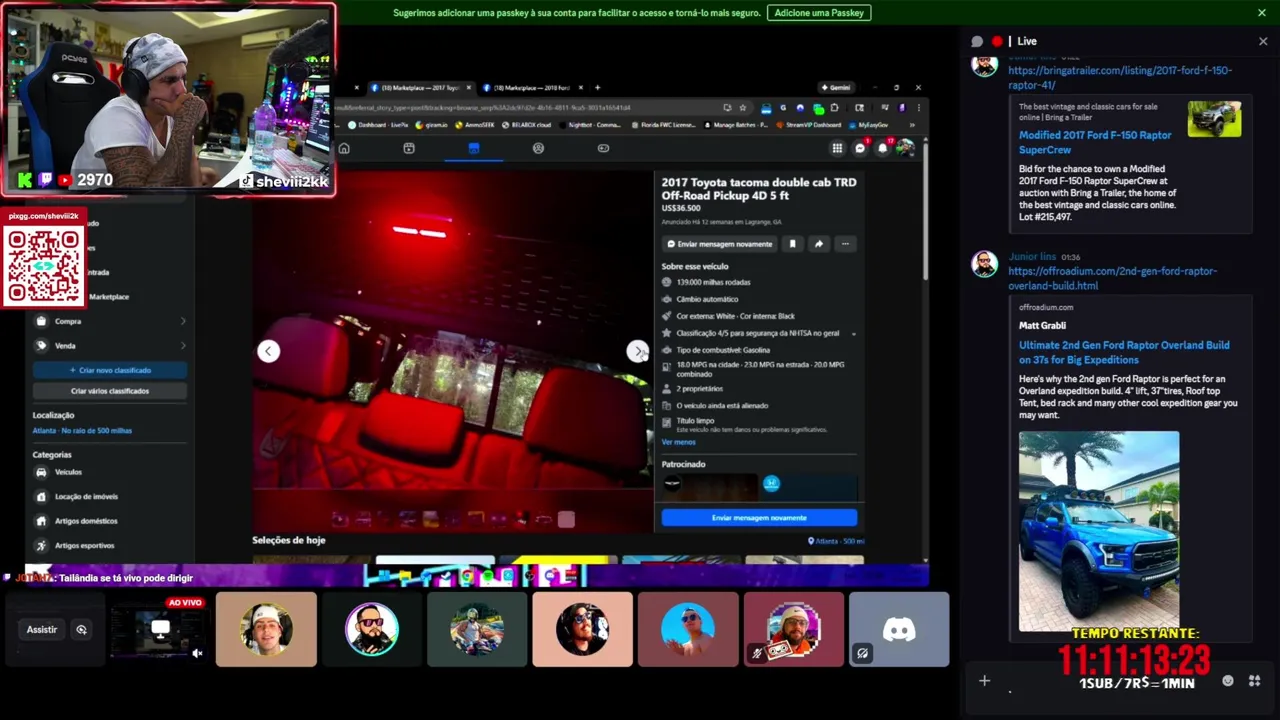Open Gemini button in Chrome
This screenshot has width=1280, height=720.
(x=836, y=88)
